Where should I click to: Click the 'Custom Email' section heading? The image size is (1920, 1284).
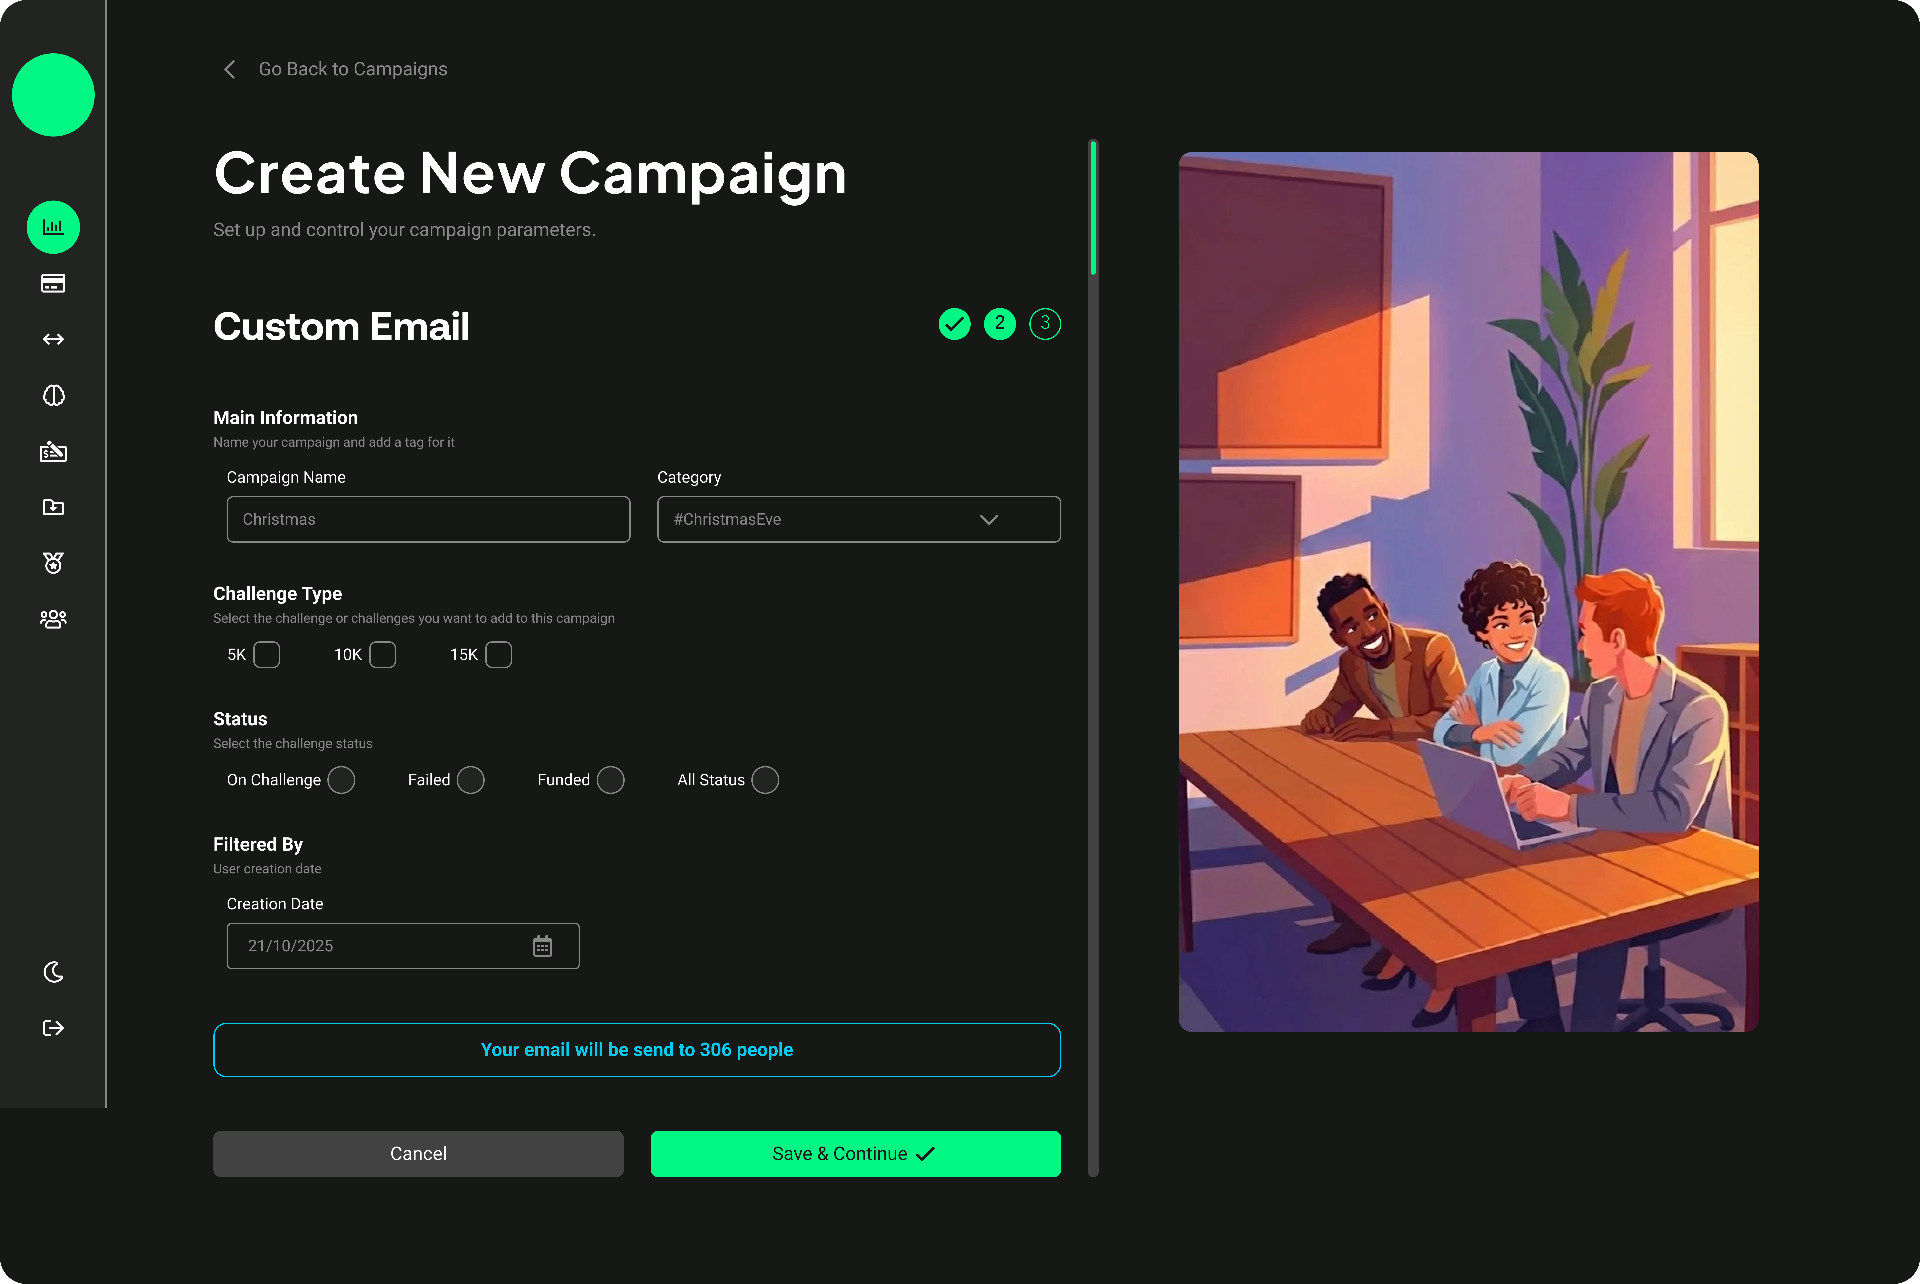pyautogui.click(x=341, y=327)
